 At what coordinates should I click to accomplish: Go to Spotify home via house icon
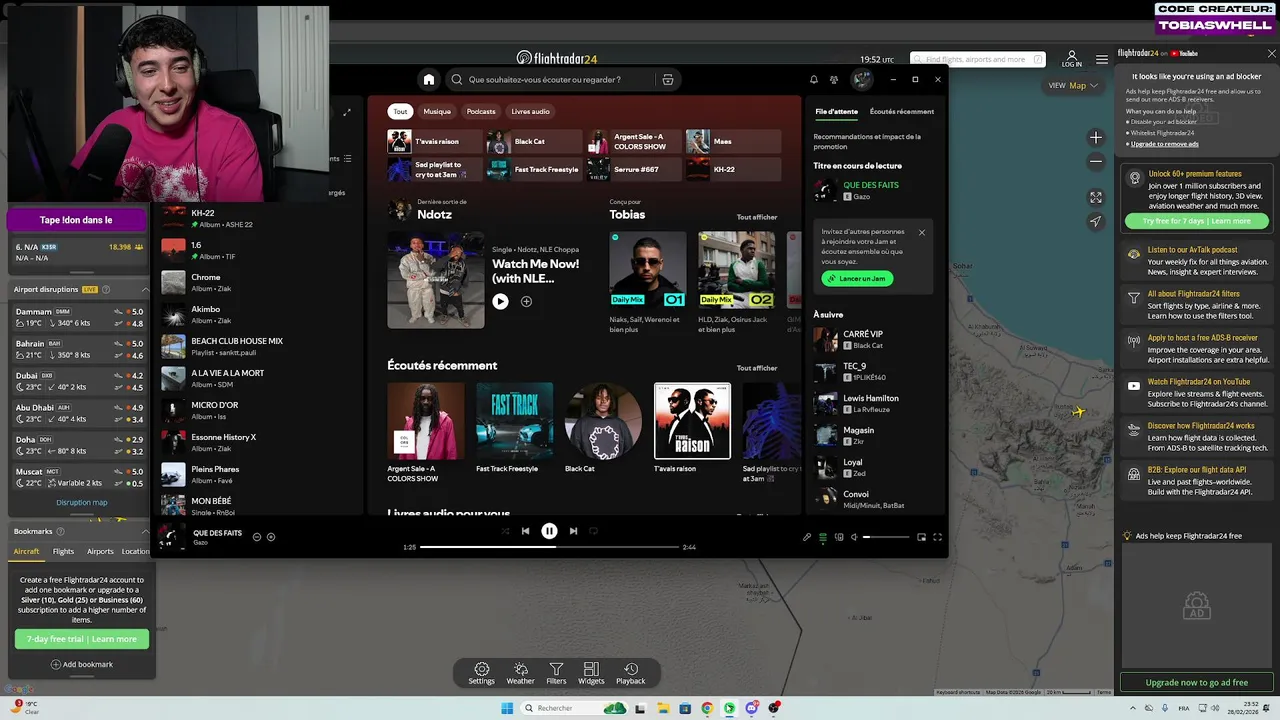pyautogui.click(x=429, y=80)
